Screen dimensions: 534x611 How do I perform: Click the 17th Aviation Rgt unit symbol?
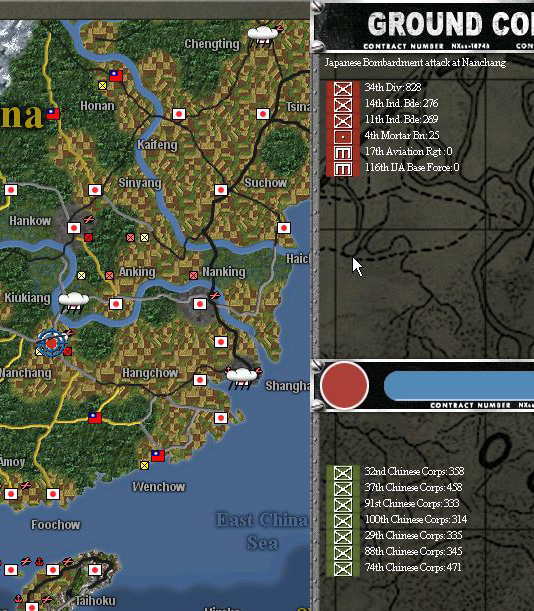click(x=343, y=153)
